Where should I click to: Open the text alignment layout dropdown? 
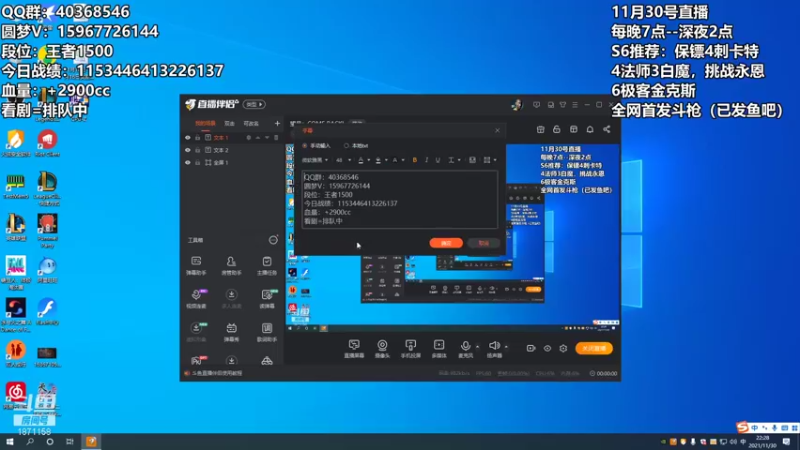[490, 160]
